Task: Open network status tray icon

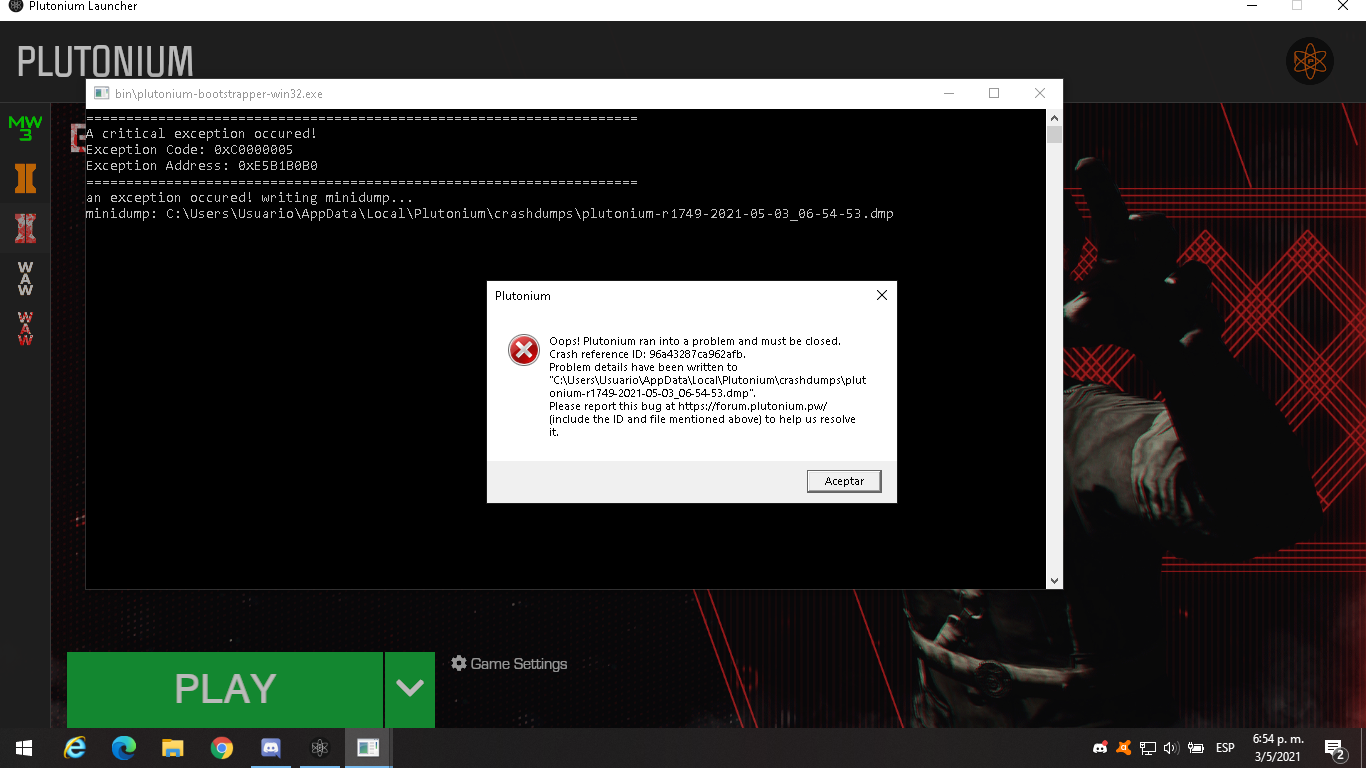Action: pyautogui.click(x=1148, y=748)
